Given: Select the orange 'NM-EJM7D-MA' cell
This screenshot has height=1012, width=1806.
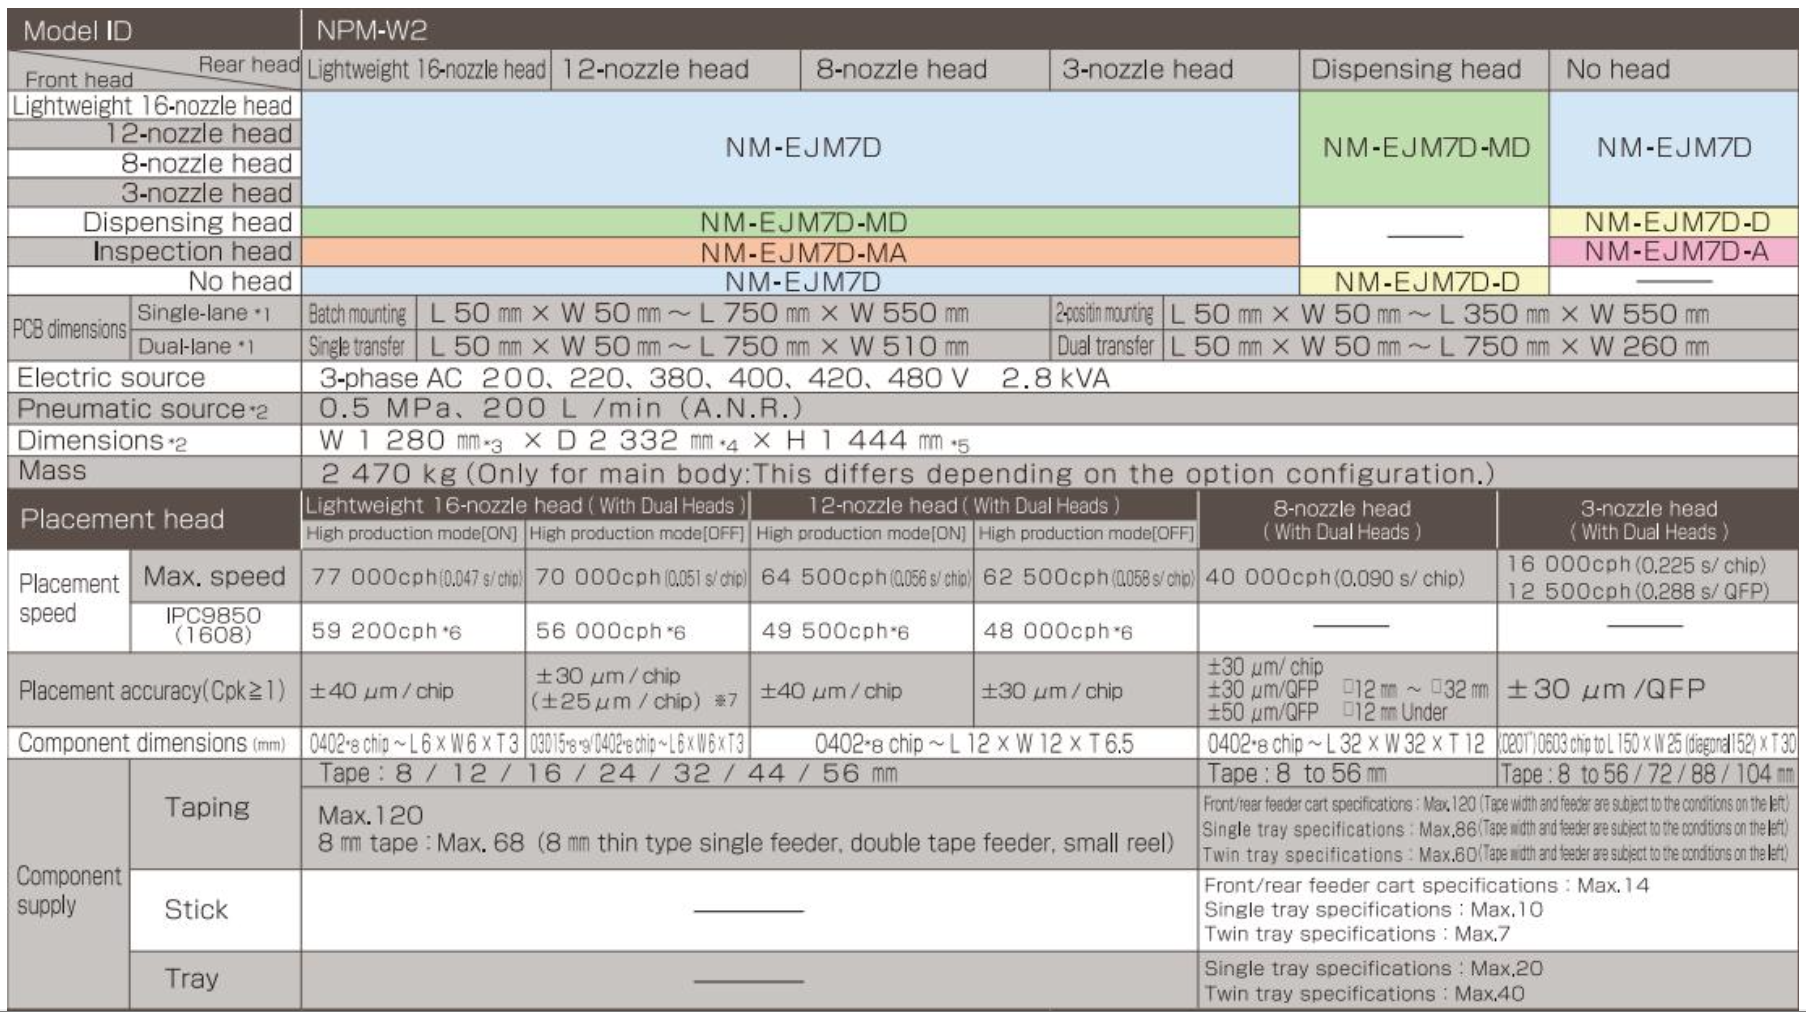Looking at the screenshot, I should tap(800, 251).
